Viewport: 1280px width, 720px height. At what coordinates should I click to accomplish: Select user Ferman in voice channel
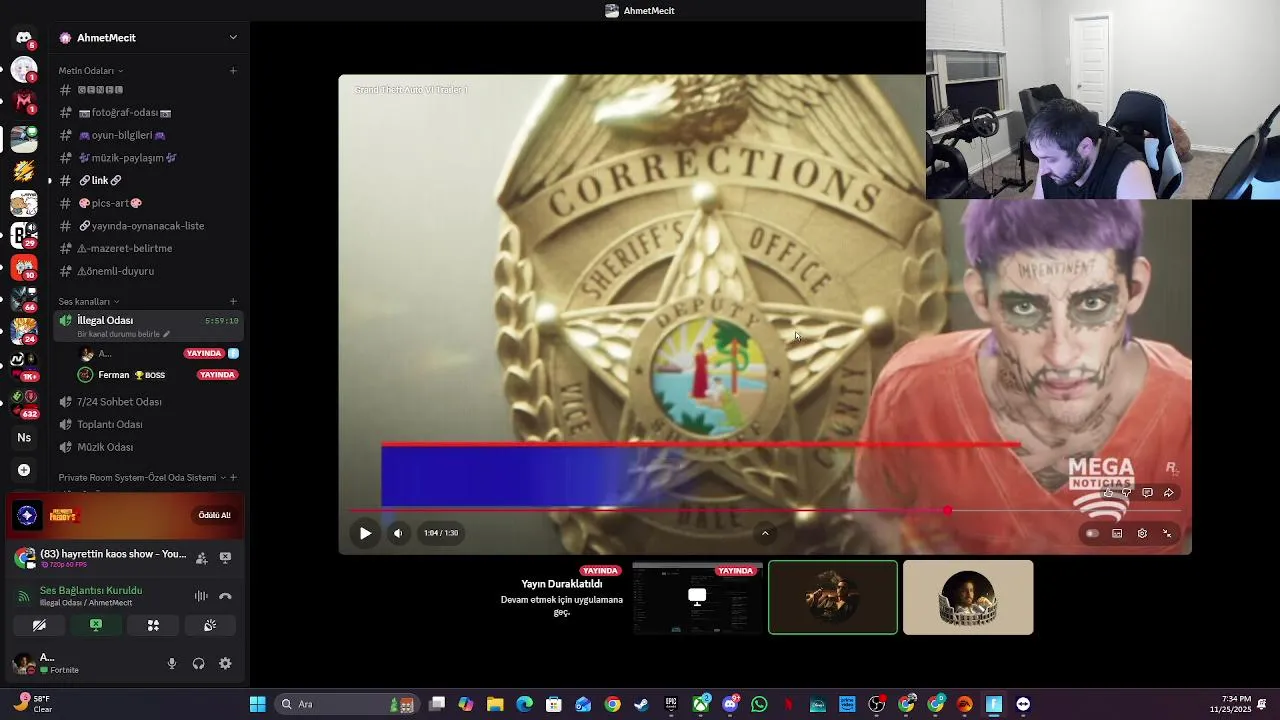158,375
